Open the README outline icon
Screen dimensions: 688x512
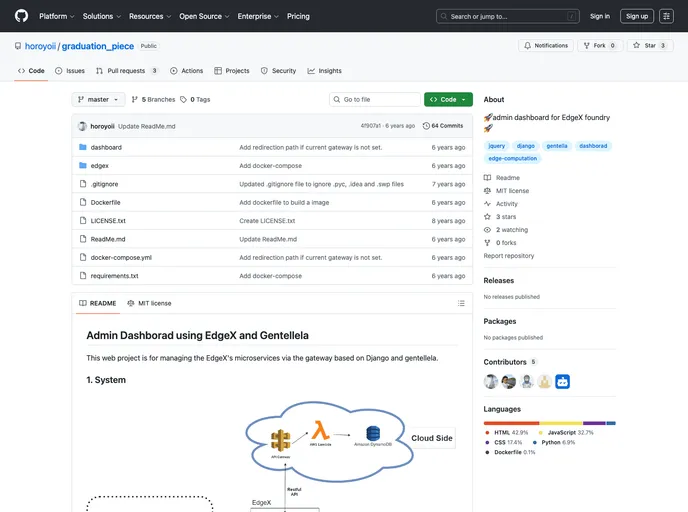[463, 303]
